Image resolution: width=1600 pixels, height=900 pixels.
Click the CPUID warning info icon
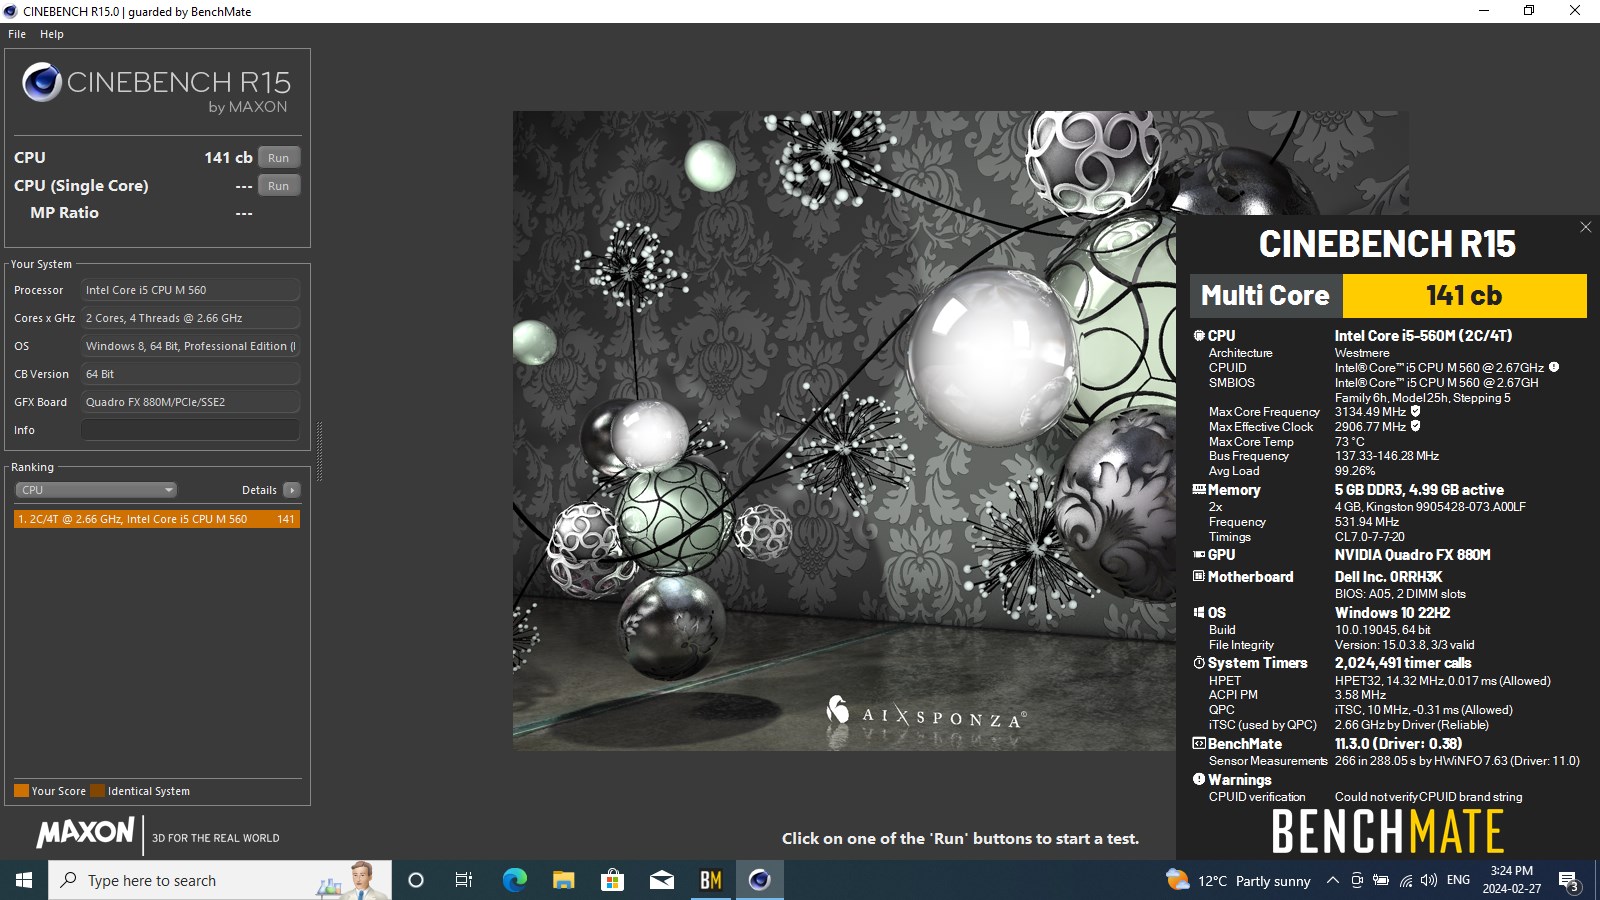click(1554, 368)
